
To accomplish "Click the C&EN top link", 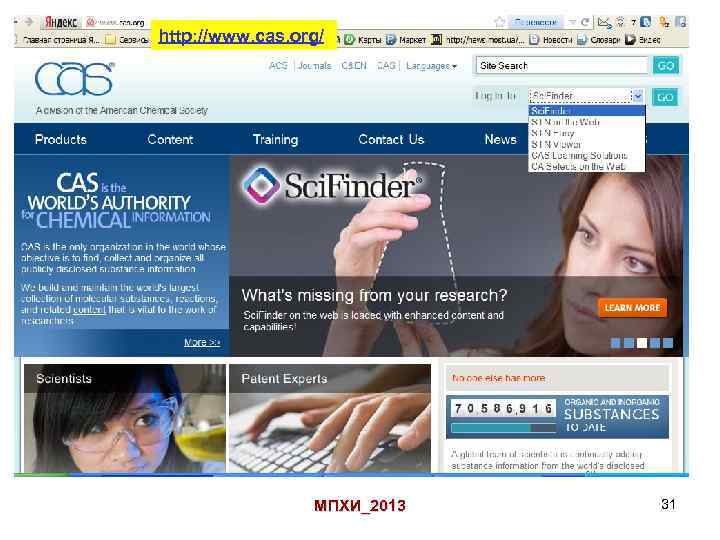I will point(354,66).
